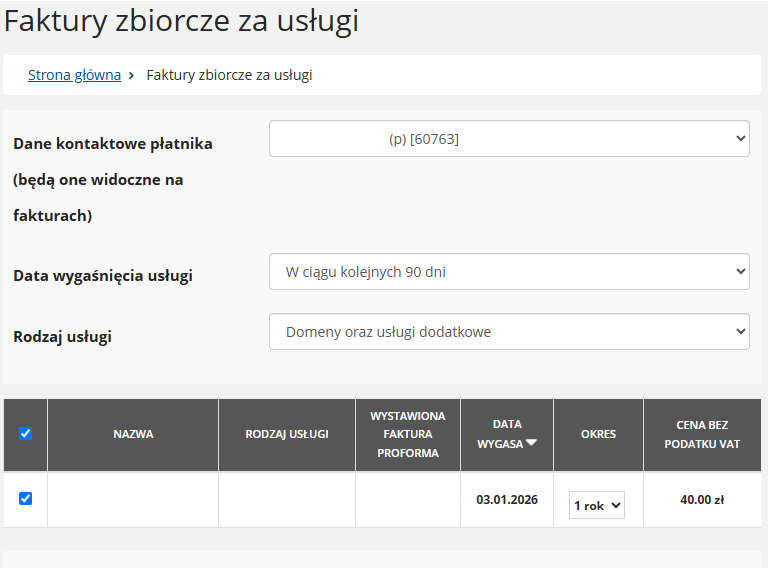The width and height of the screenshot is (768, 568).
Task: Open the payer contact dropdown showing [60763]
Action: point(509,139)
